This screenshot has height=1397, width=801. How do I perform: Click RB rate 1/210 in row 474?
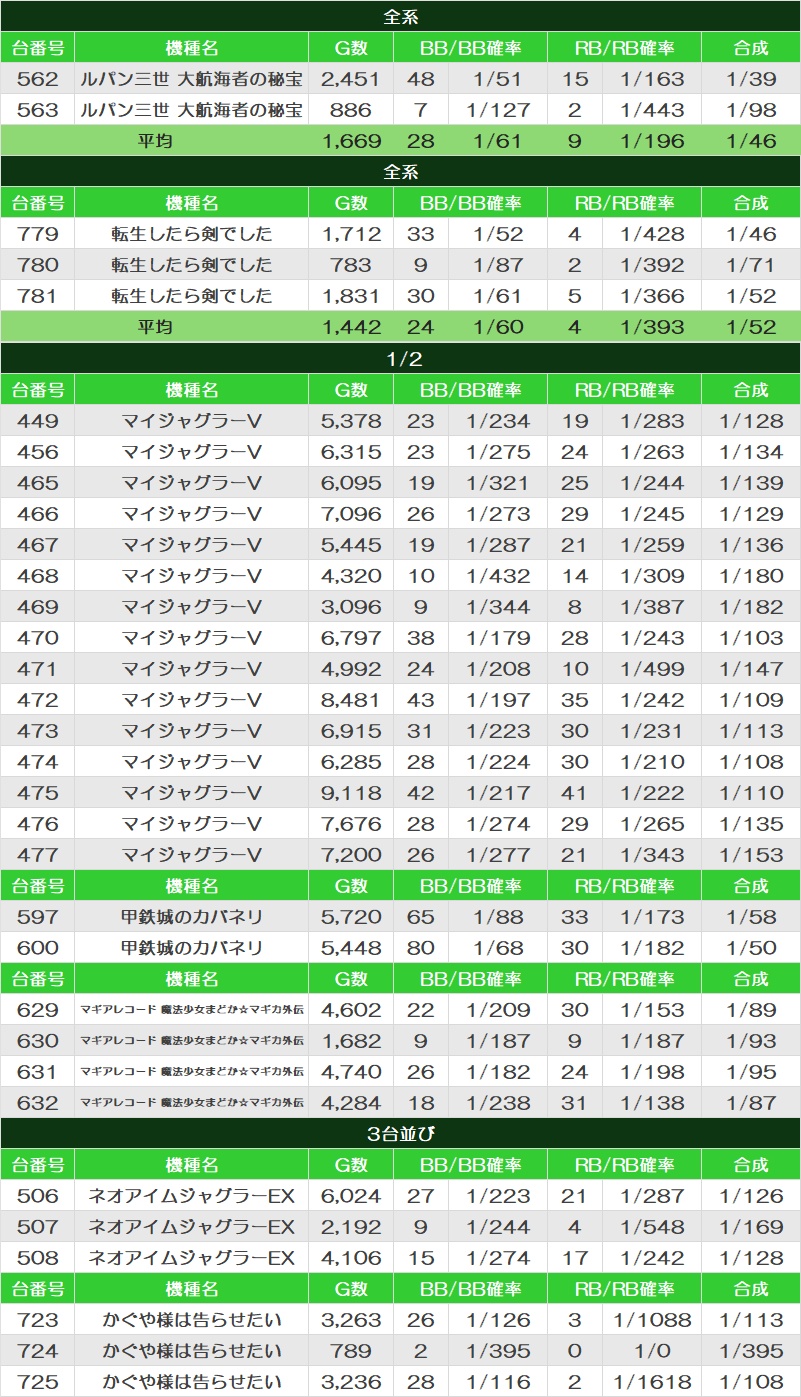point(652,762)
